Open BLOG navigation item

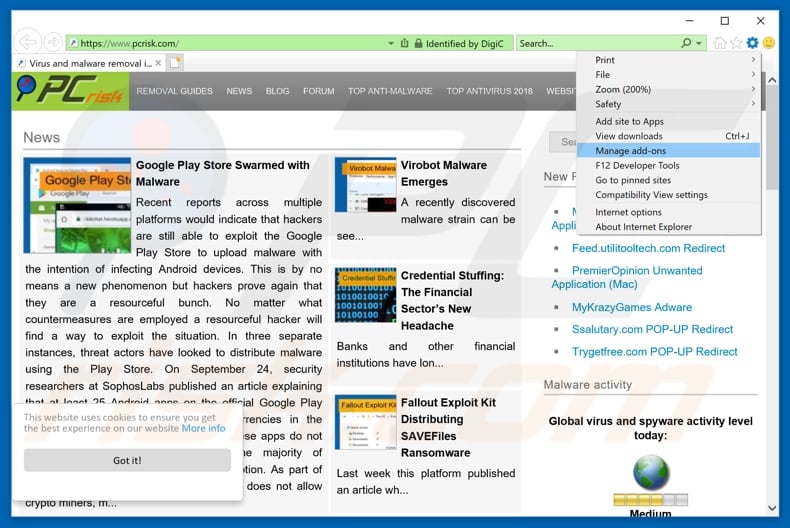[278, 91]
